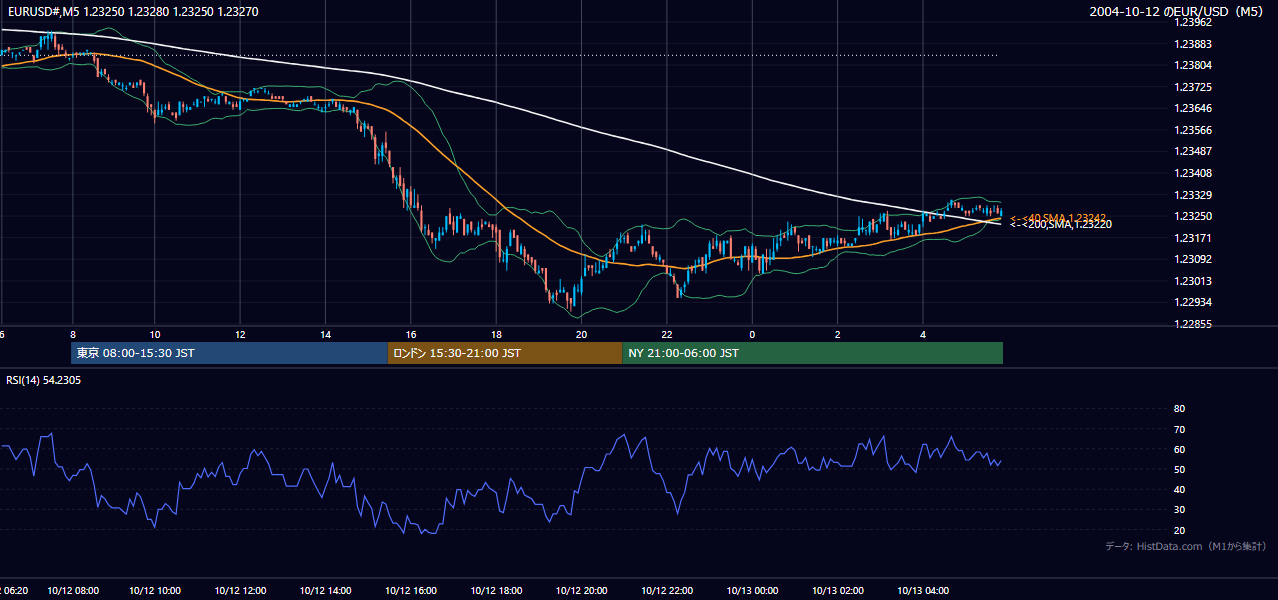Image resolution: width=1278 pixels, height=600 pixels.
Task: Click RSI scale level 70
Action: (x=1179, y=429)
